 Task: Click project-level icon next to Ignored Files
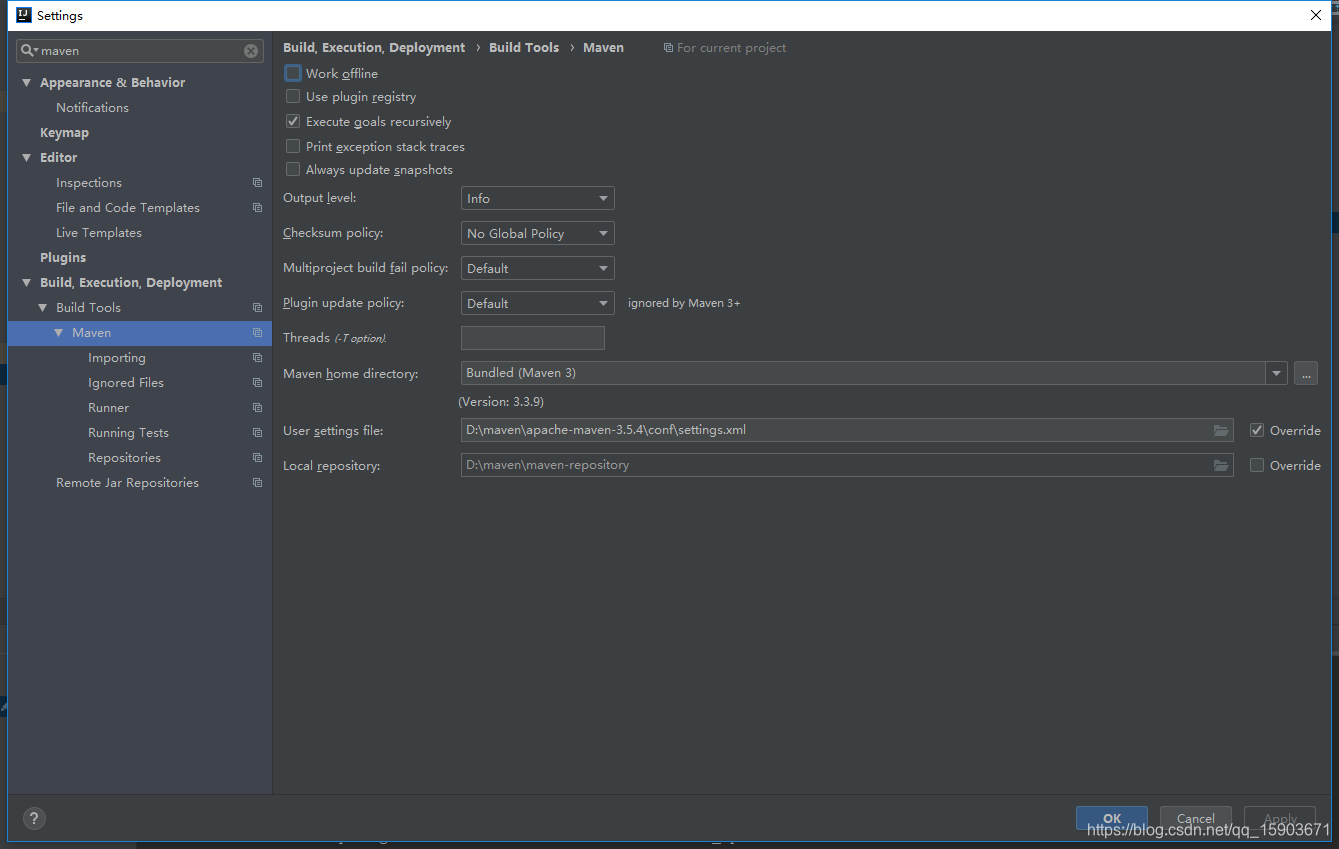[257, 383]
